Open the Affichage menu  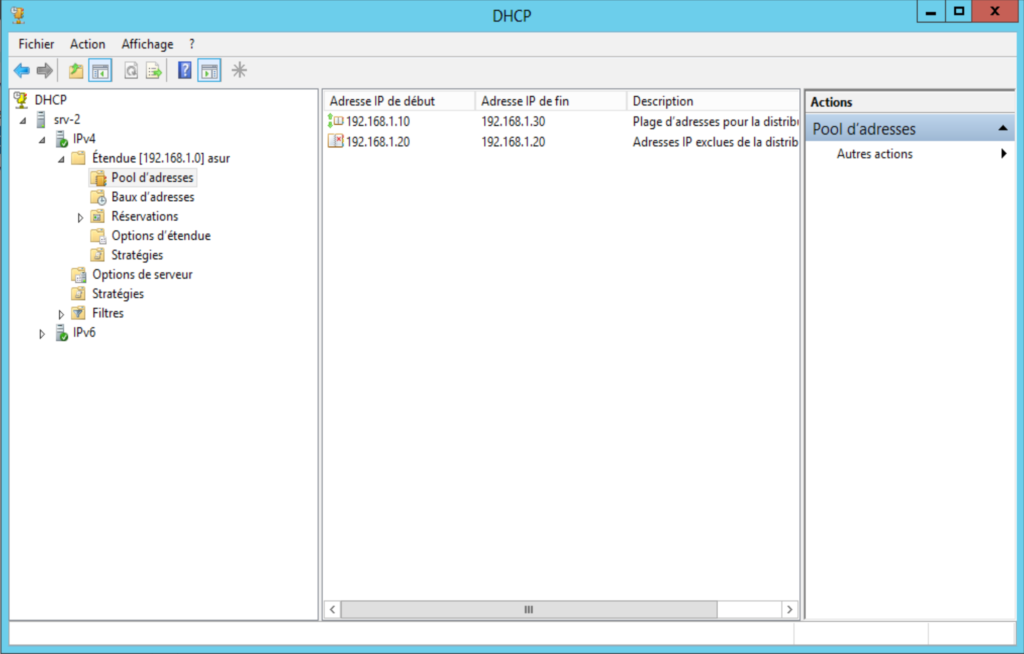(x=148, y=44)
